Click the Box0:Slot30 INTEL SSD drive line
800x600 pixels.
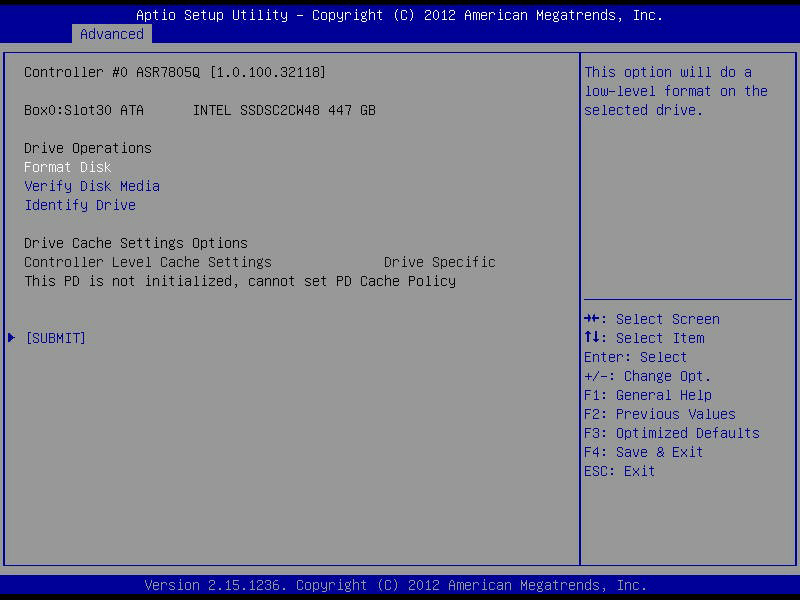coord(199,110)
